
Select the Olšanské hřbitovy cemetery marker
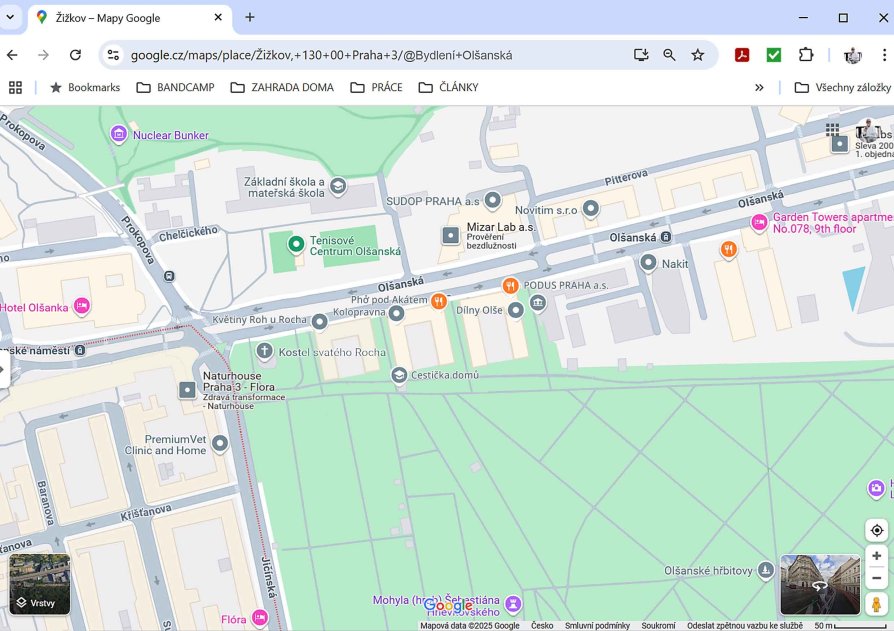766,569
